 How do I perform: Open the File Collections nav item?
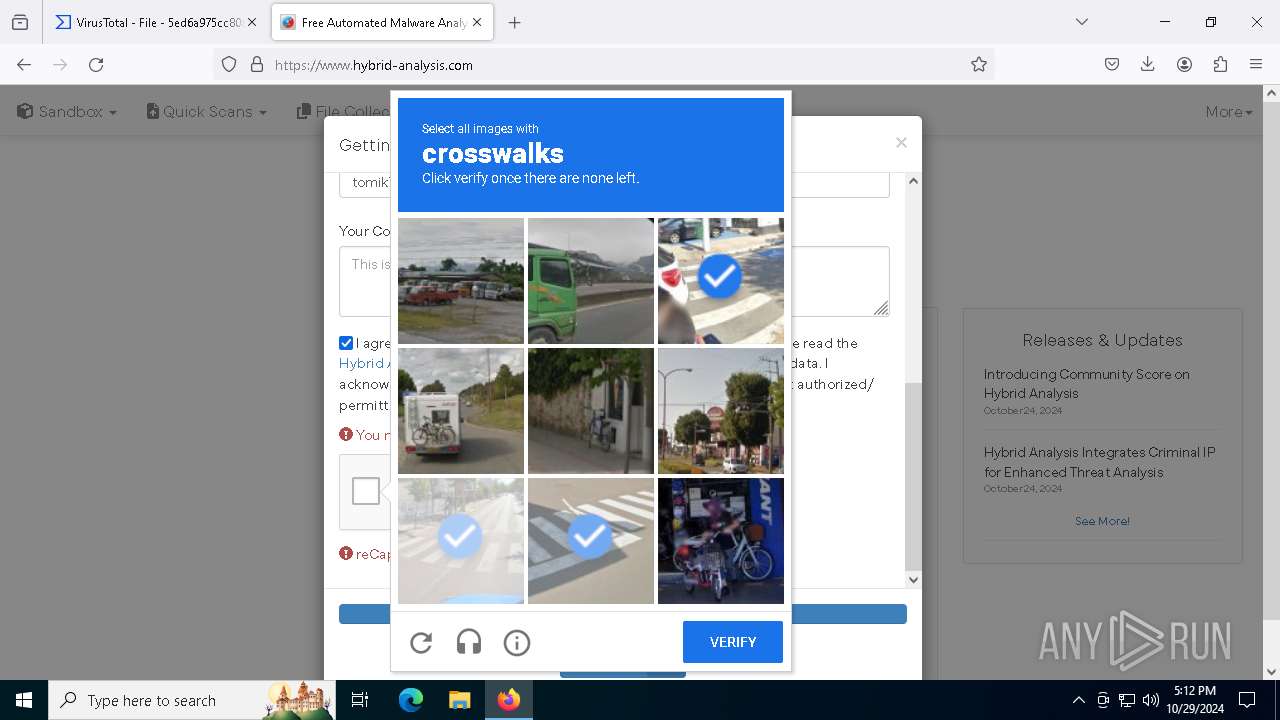point(343,112)
